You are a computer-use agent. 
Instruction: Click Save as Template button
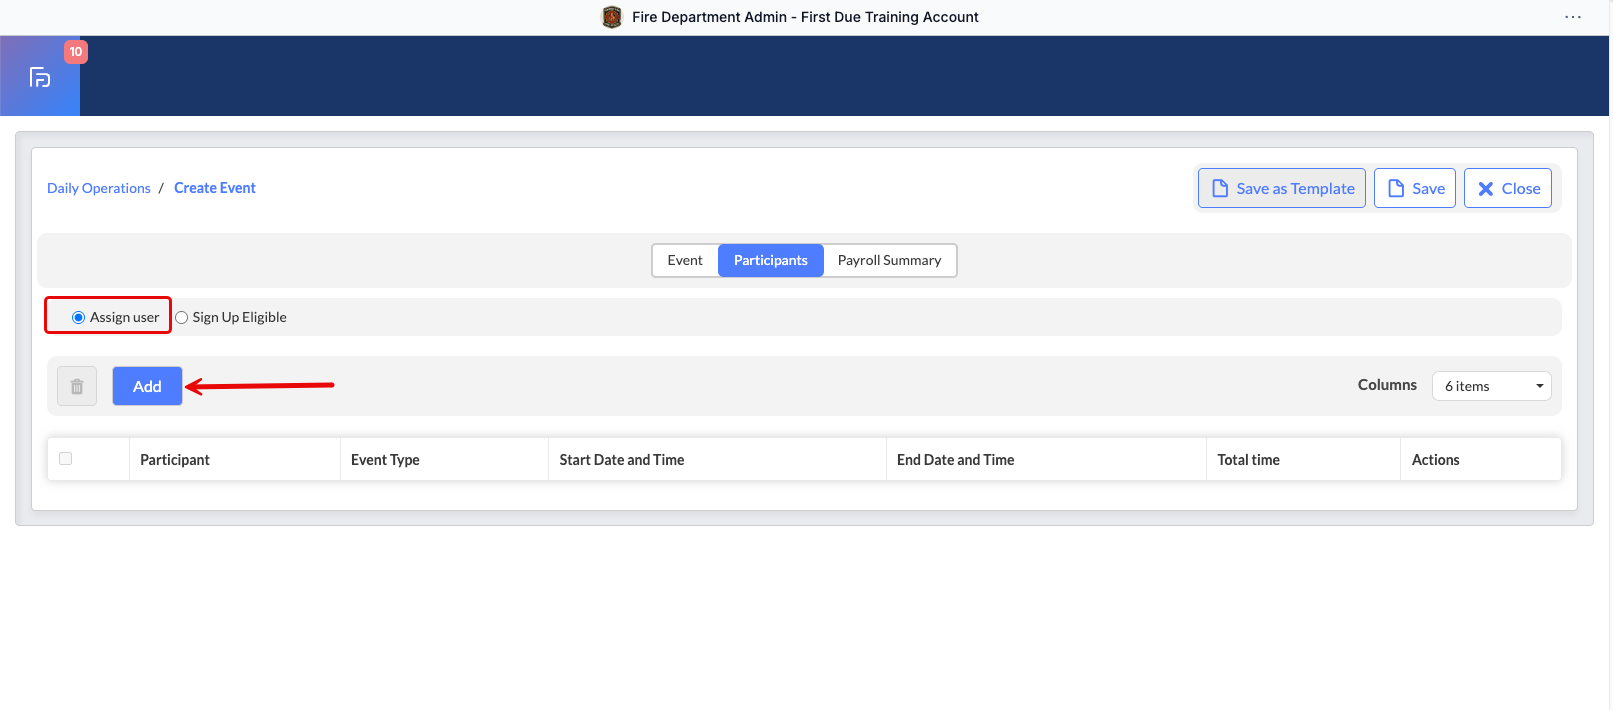coord(1282,188)
